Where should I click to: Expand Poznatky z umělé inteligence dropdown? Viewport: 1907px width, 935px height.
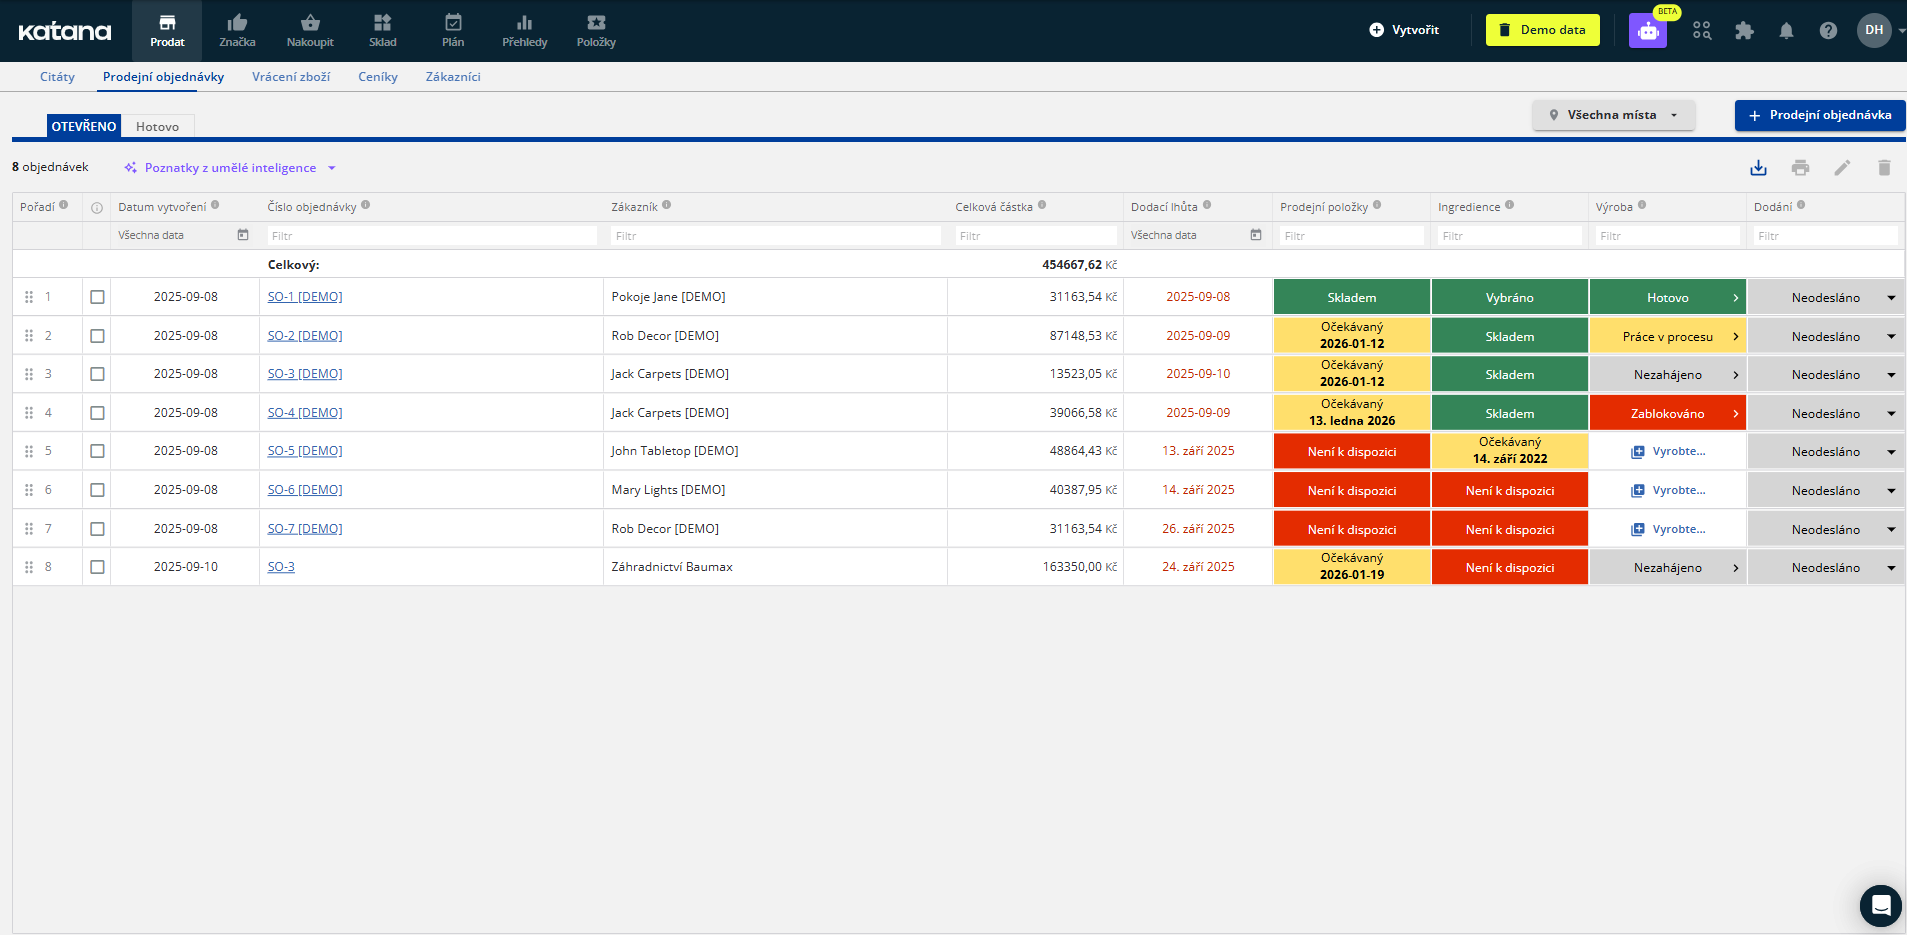point(230,168)
